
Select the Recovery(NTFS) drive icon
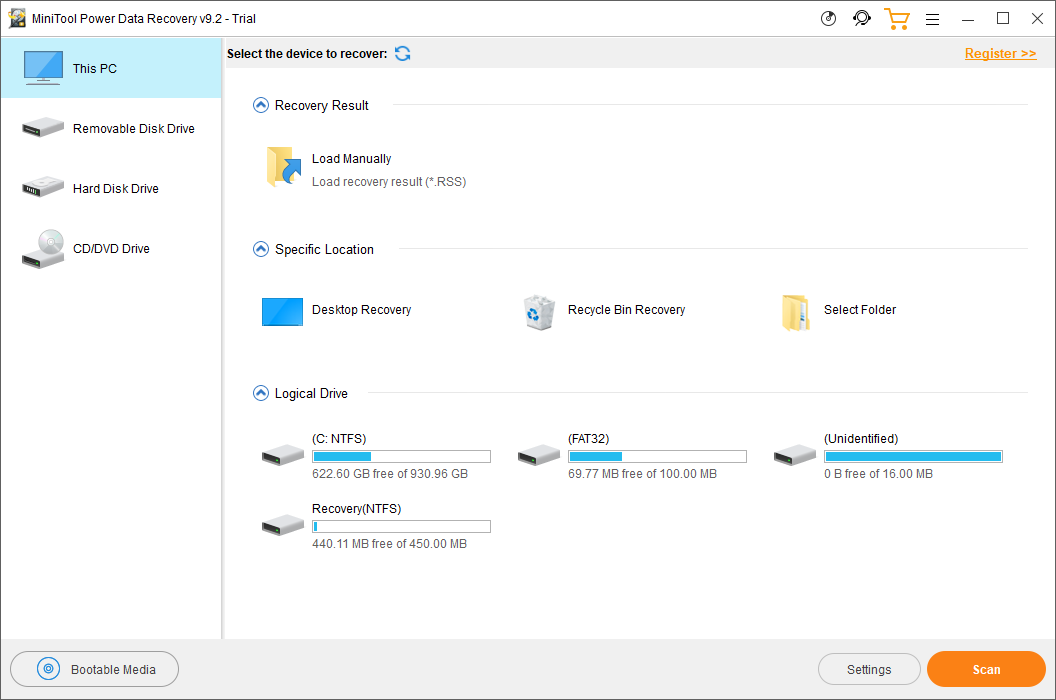283,526
